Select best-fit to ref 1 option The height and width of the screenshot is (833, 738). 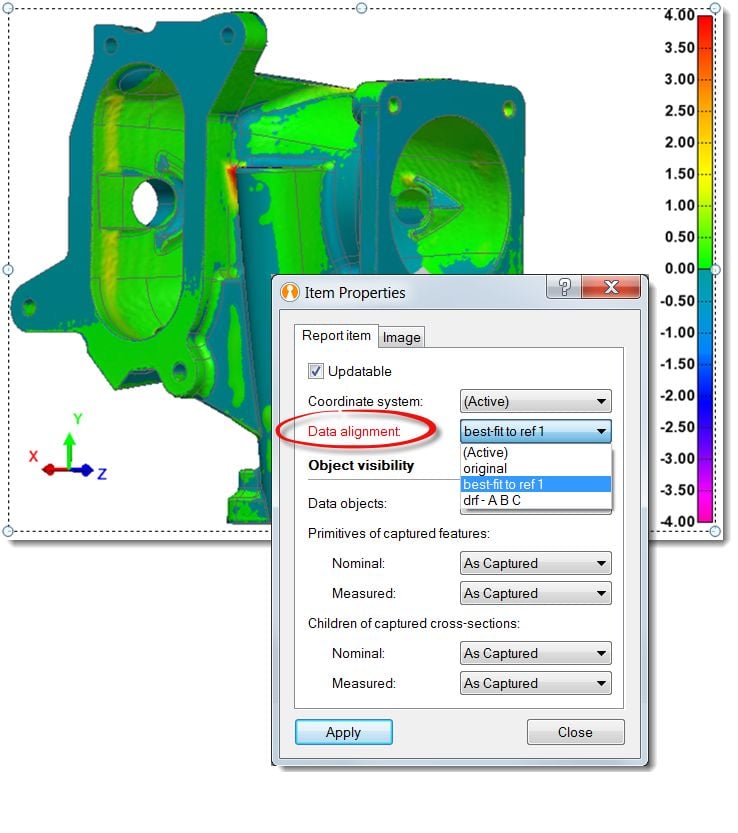click(536, 484)
